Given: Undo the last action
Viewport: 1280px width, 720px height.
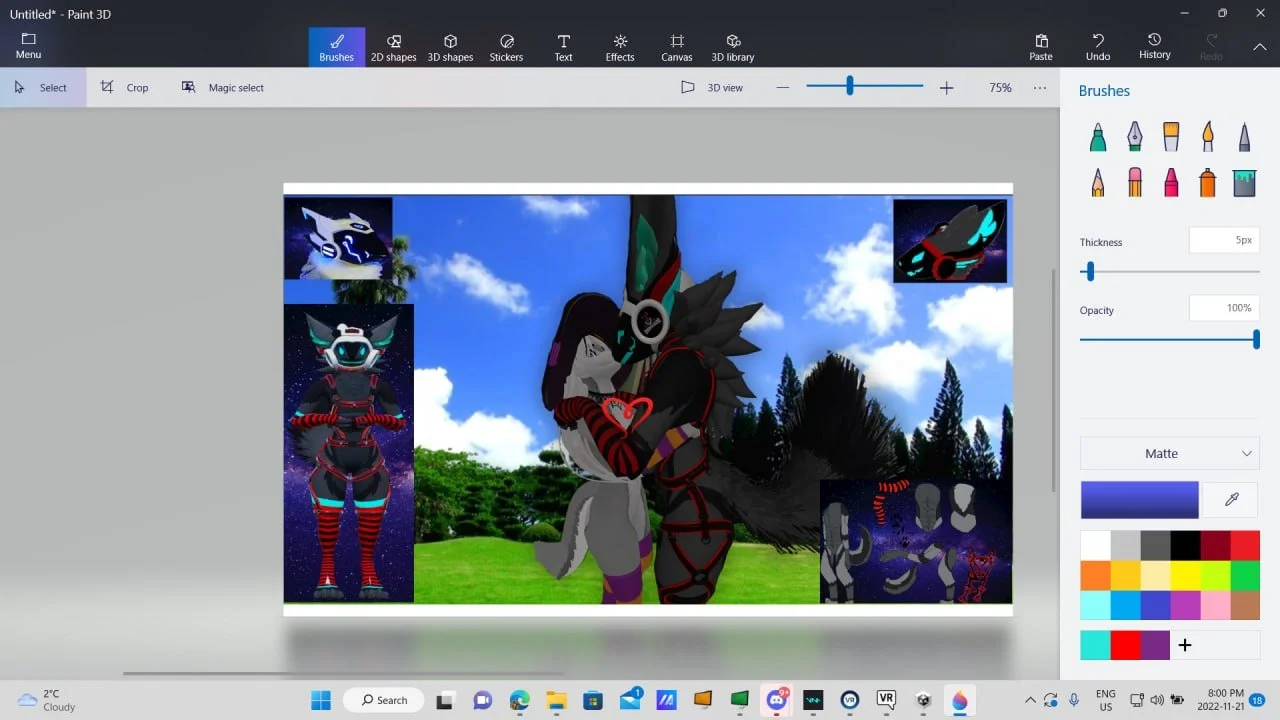Looking at the screenshot, I should pos(1098,47).
